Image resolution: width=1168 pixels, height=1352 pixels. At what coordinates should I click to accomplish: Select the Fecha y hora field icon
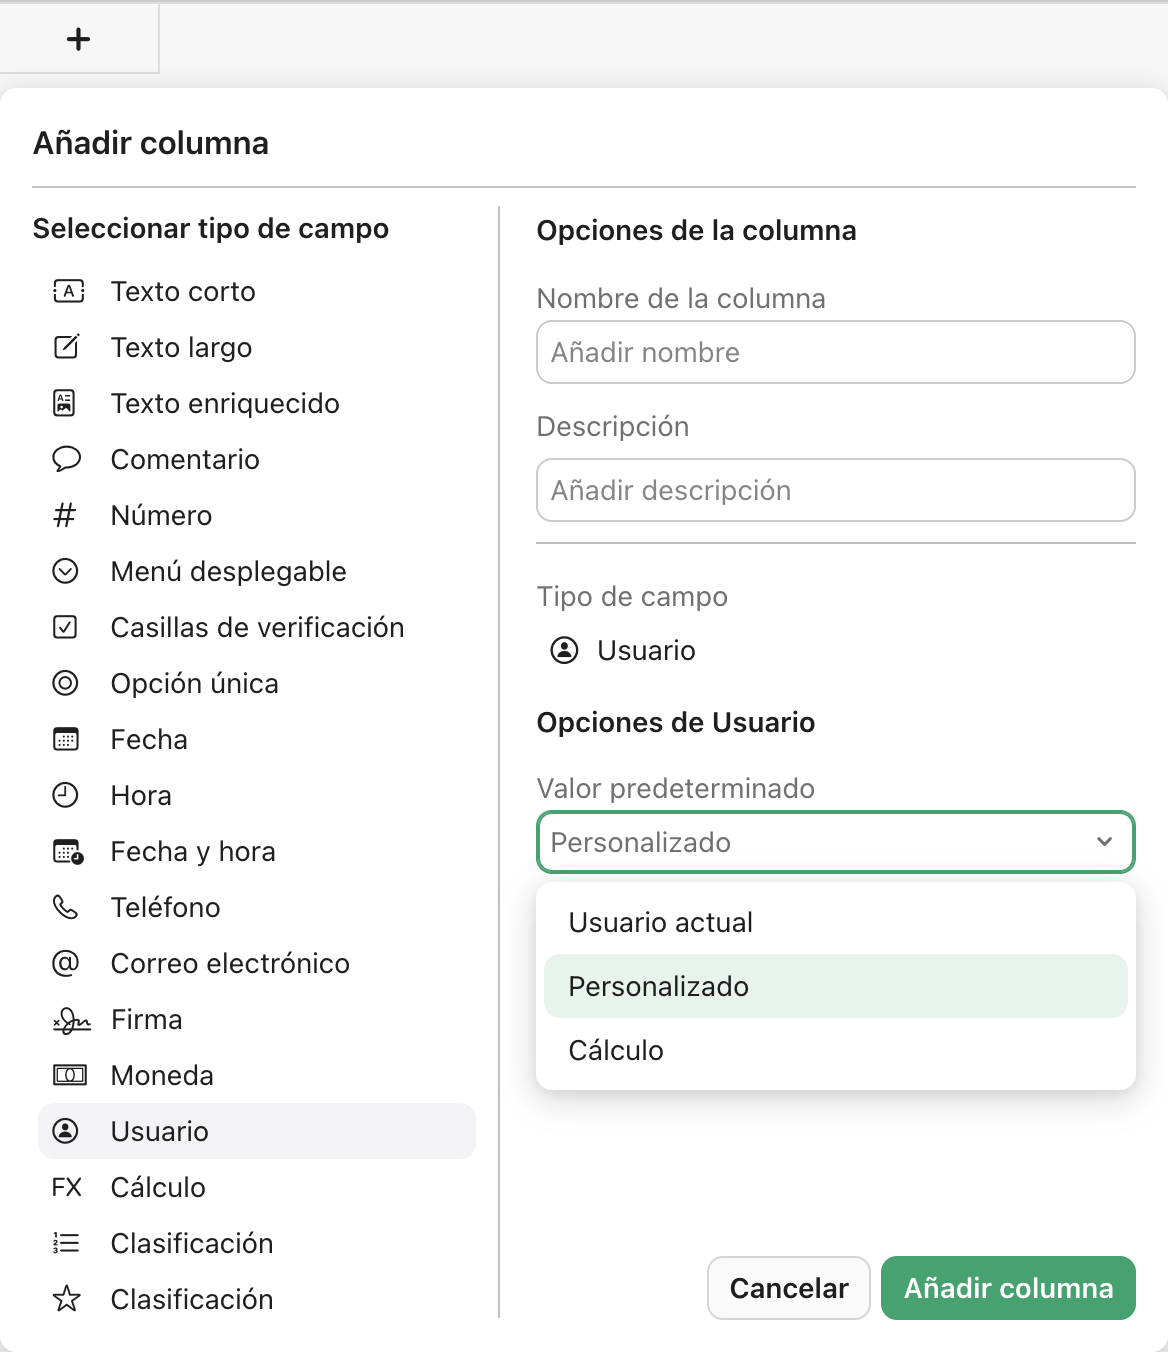pyautogui.click(x=66, y=851)
